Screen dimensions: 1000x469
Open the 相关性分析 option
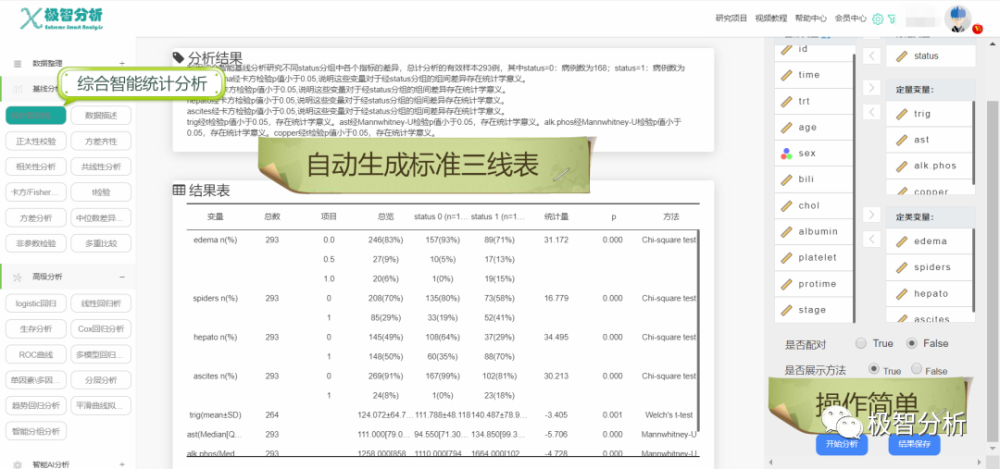pos(36,167)
